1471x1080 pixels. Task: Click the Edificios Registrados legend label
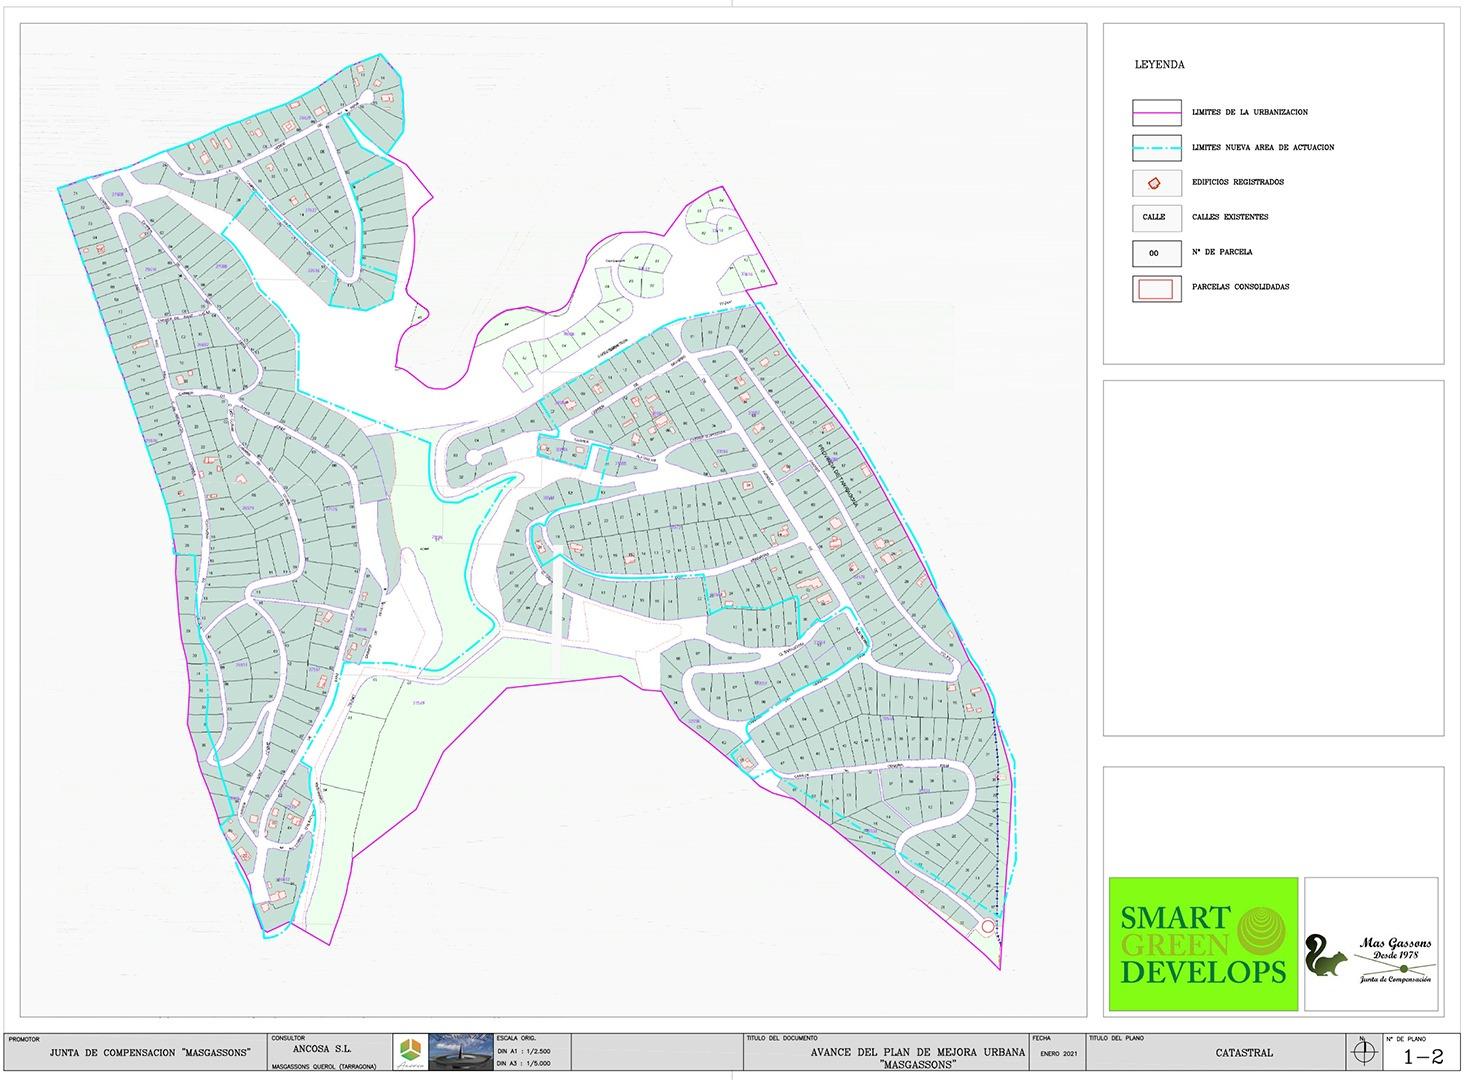pos(1237,183)
